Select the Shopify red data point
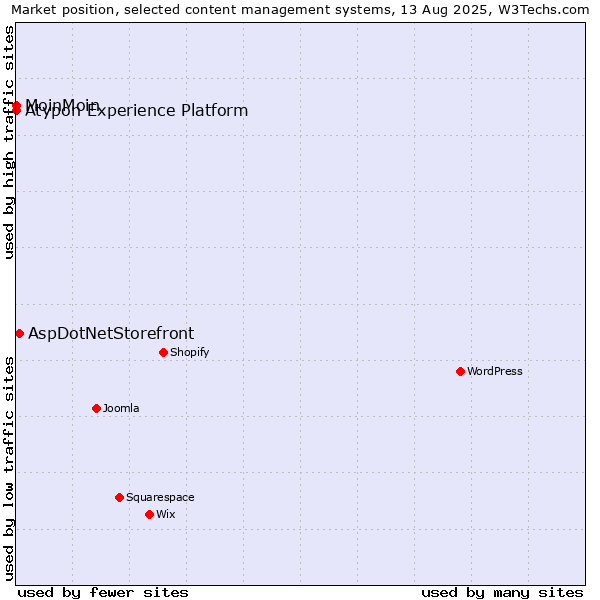The width and height of the screenshot is (600, 600). (x=163, y=352)
